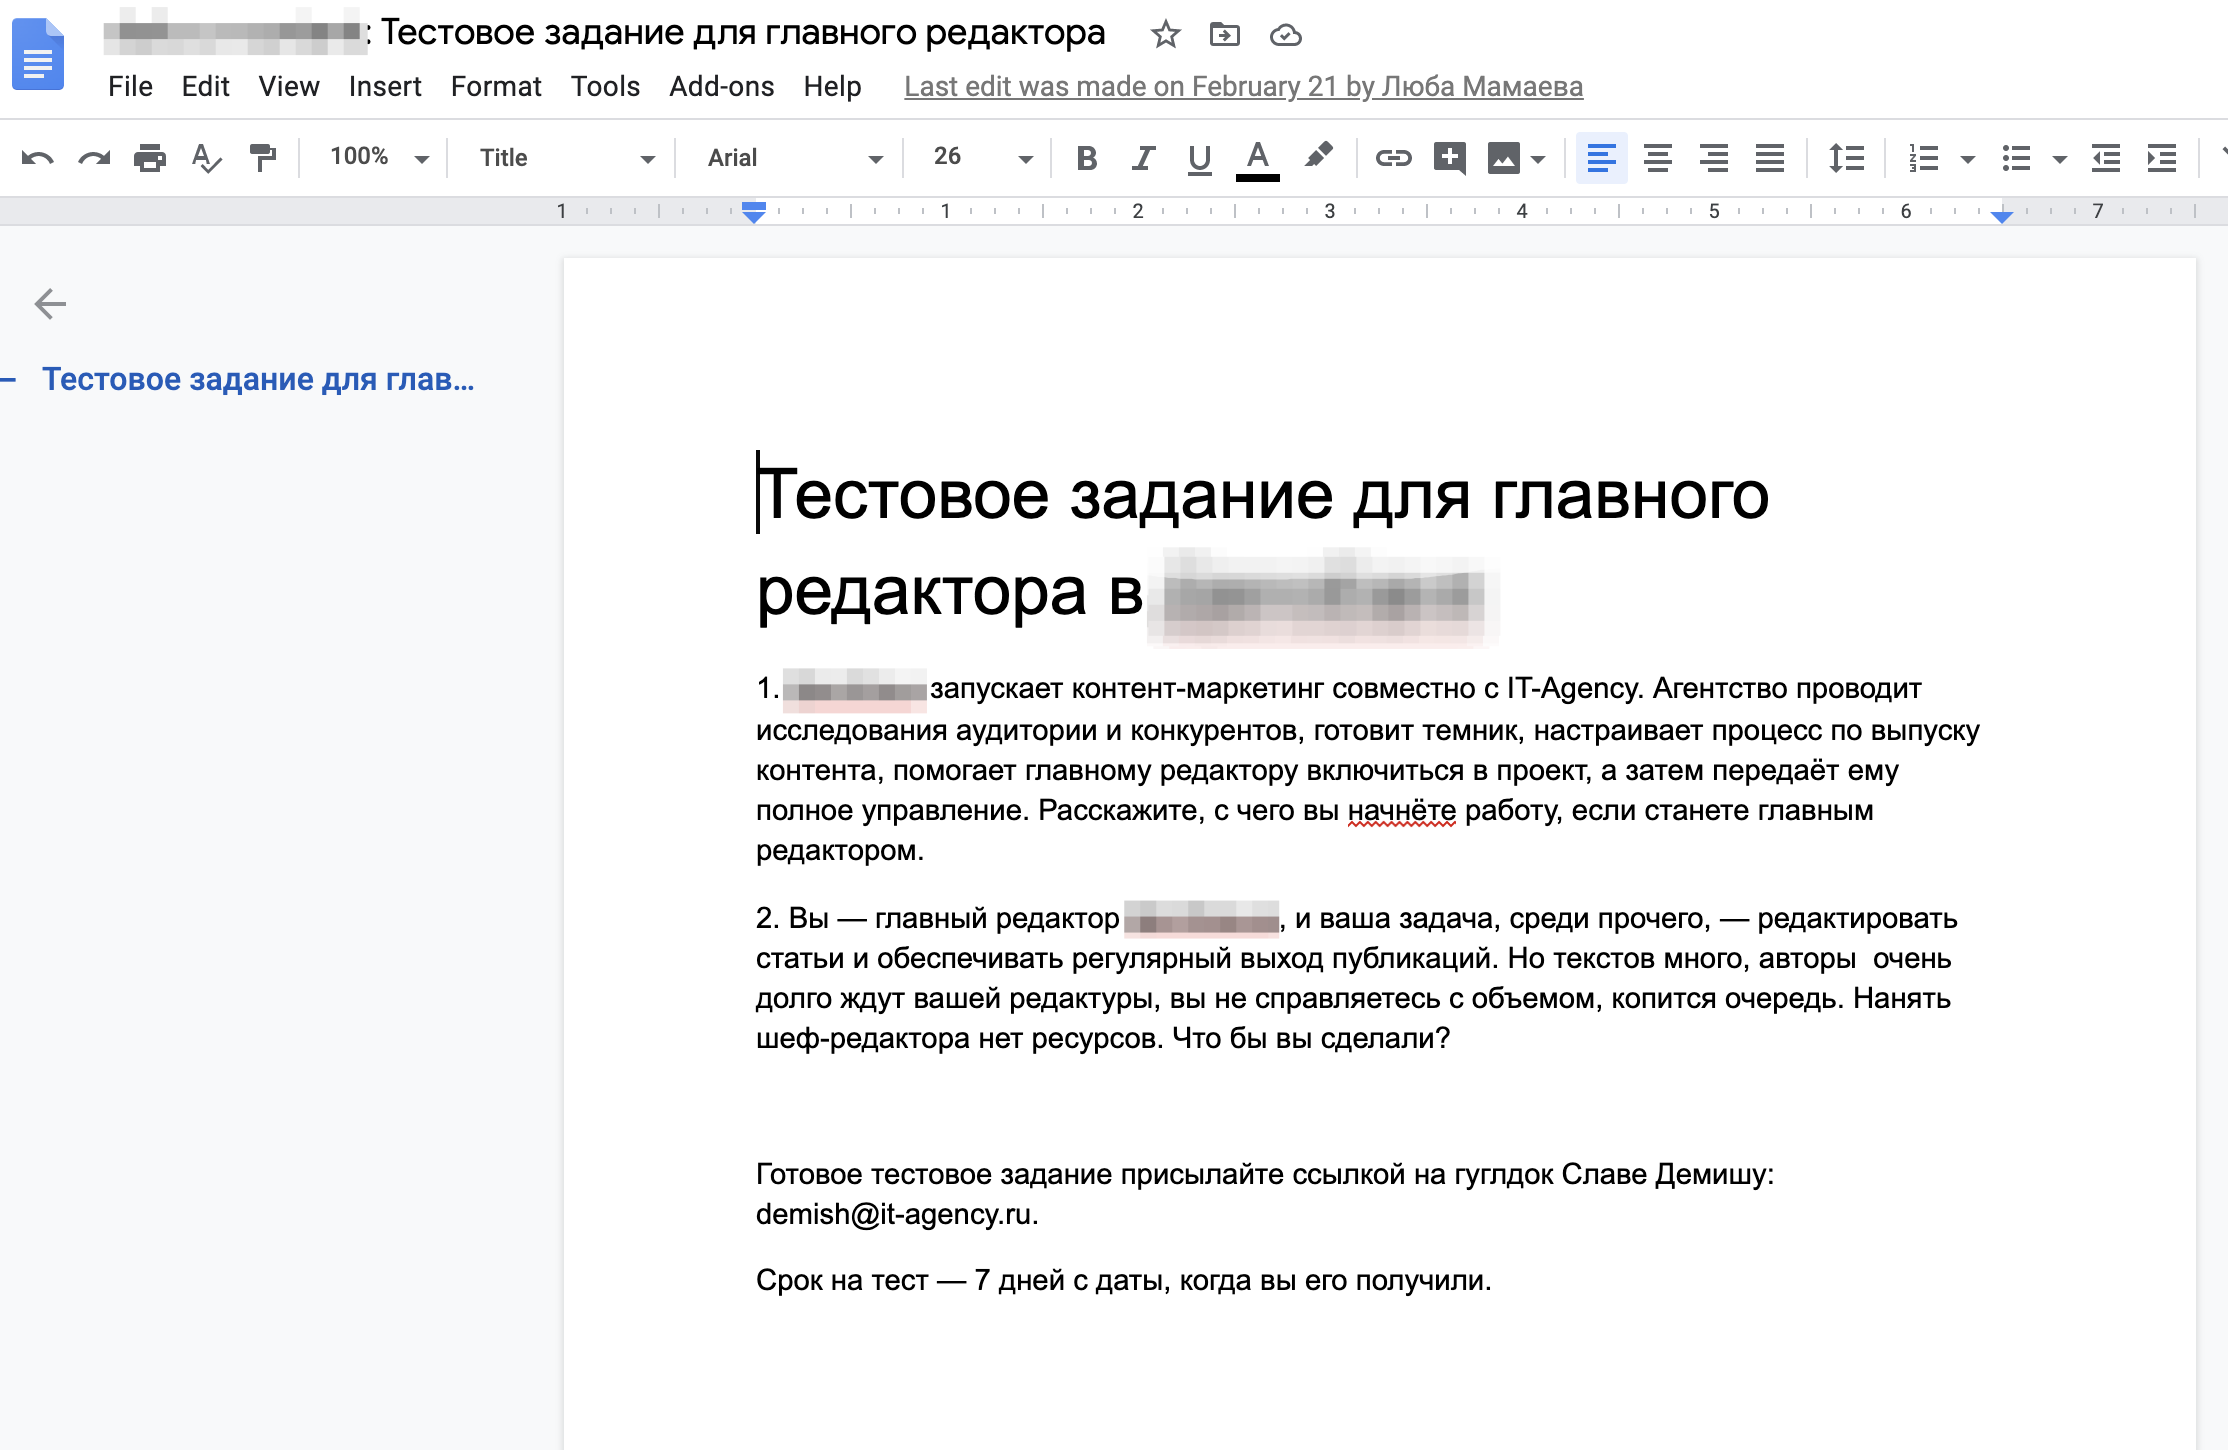
Task: Open the Help menu
Action: [832, 86]
